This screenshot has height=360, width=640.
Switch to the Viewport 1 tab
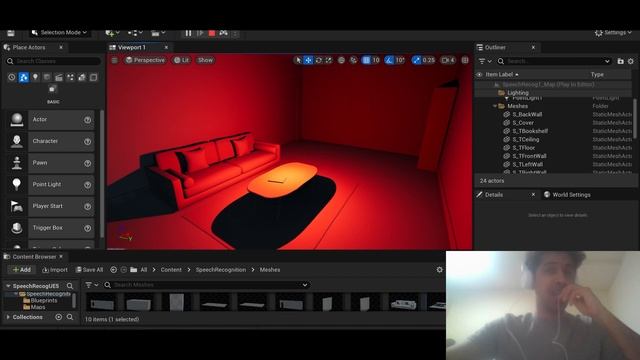[131, 47]
